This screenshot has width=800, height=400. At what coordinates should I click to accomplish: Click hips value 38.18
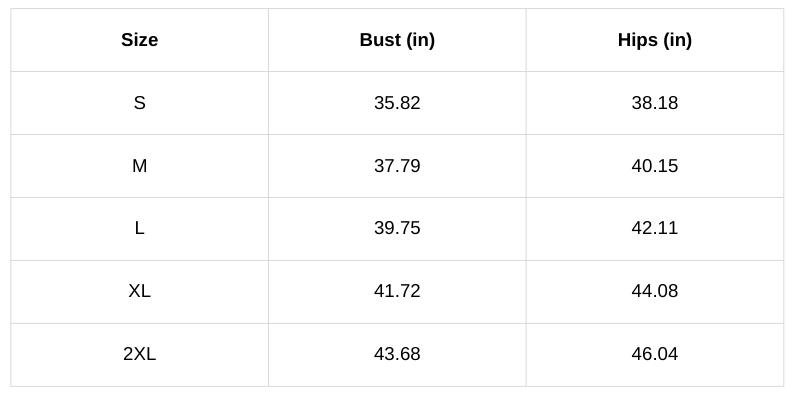tap(654, 103)
